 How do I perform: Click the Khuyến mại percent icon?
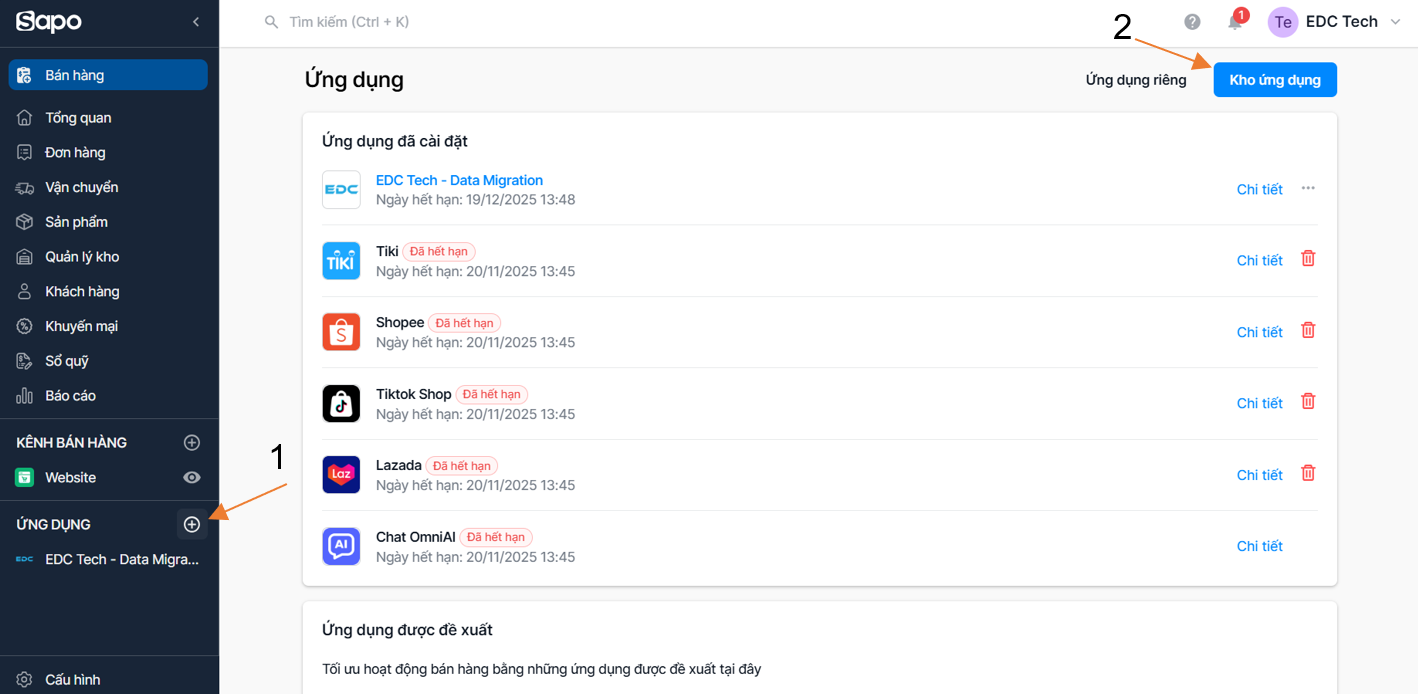click(25, 326)
